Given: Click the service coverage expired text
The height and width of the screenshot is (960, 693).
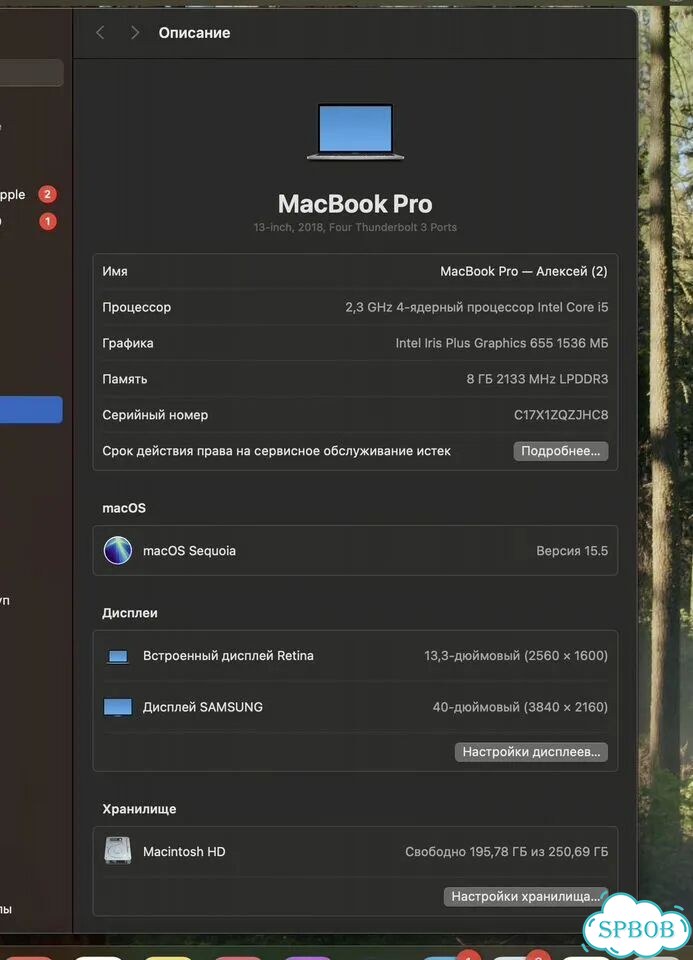Looking at the screenshot, I should (277, 451).
